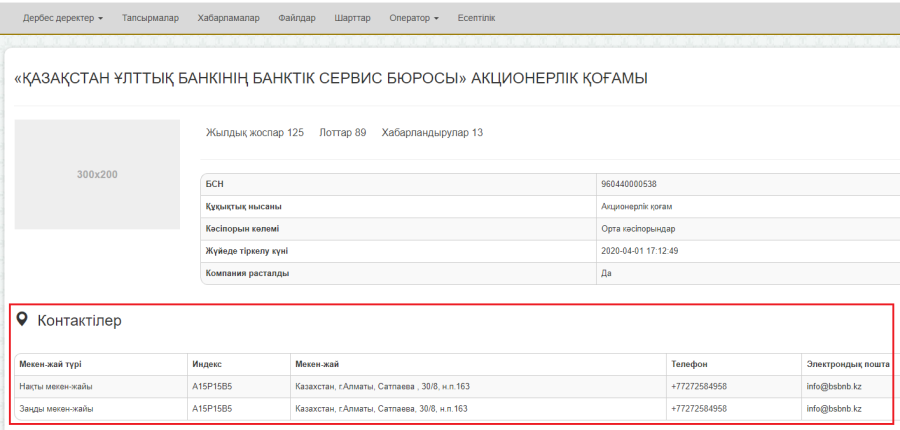Image resolution: width=900 pixels, height=430 pixels.
Task: Click the Заңды мекен-жайы address cell
Action: click(x=380, y=409)
